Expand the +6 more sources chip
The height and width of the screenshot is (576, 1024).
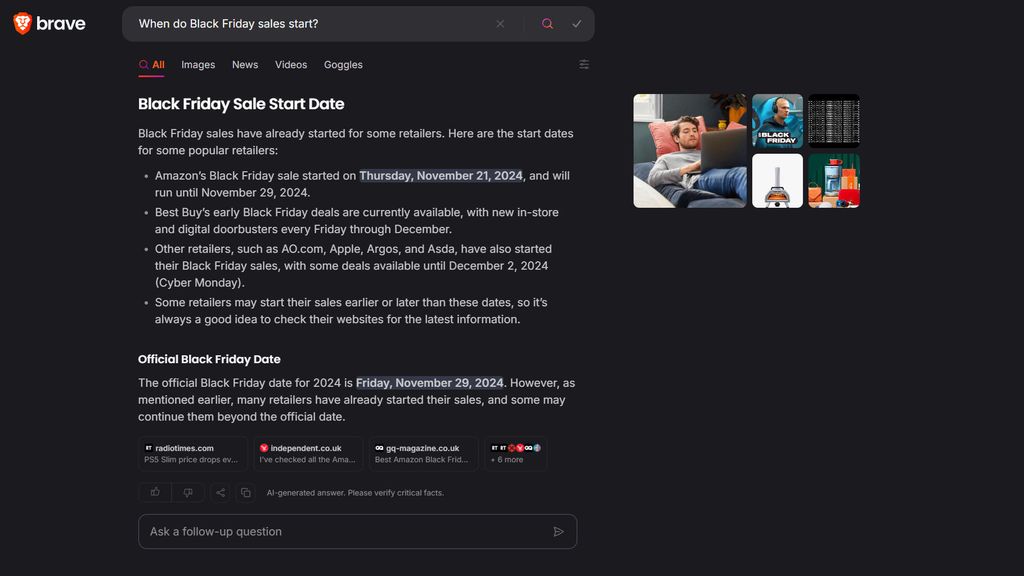(x=515, y=453)
